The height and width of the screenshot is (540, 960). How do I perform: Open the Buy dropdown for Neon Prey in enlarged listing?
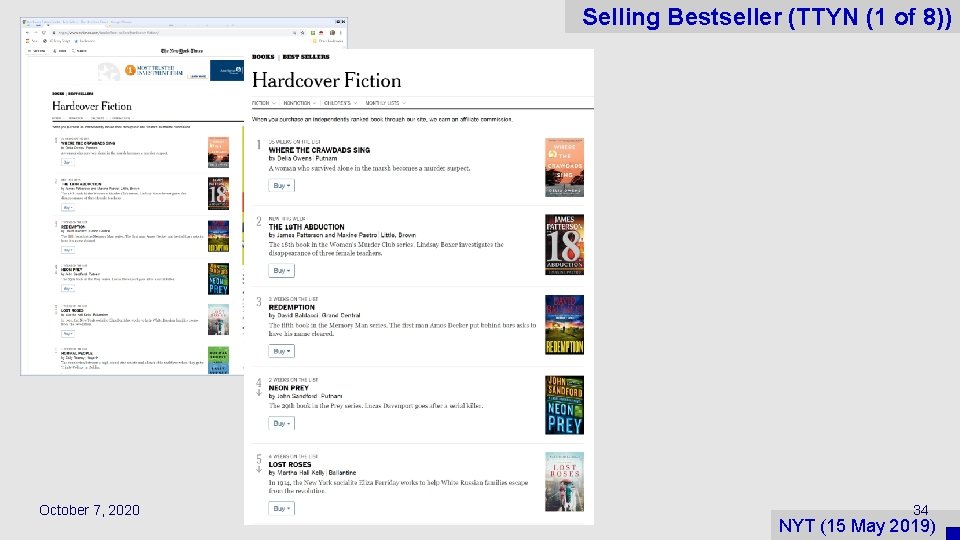tap(281, 424)
